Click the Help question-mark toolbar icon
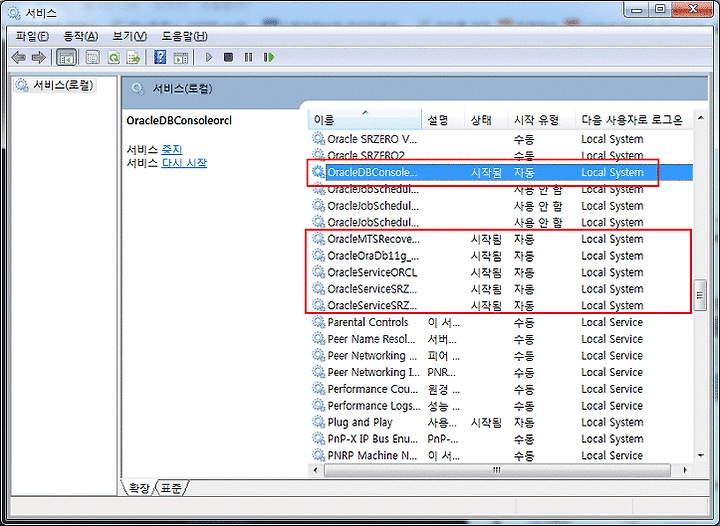Viewport: 720px width, 526px height. (x=160, y=57)
